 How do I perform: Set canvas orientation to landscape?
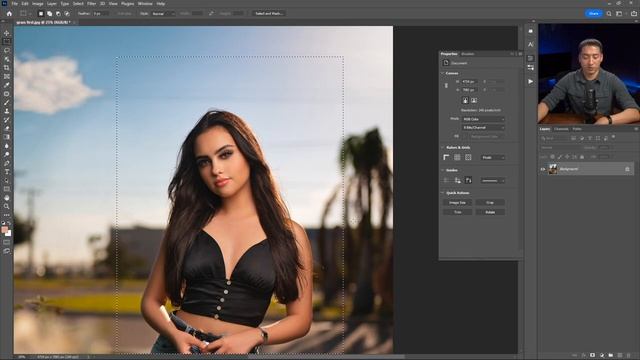point(474,100)
